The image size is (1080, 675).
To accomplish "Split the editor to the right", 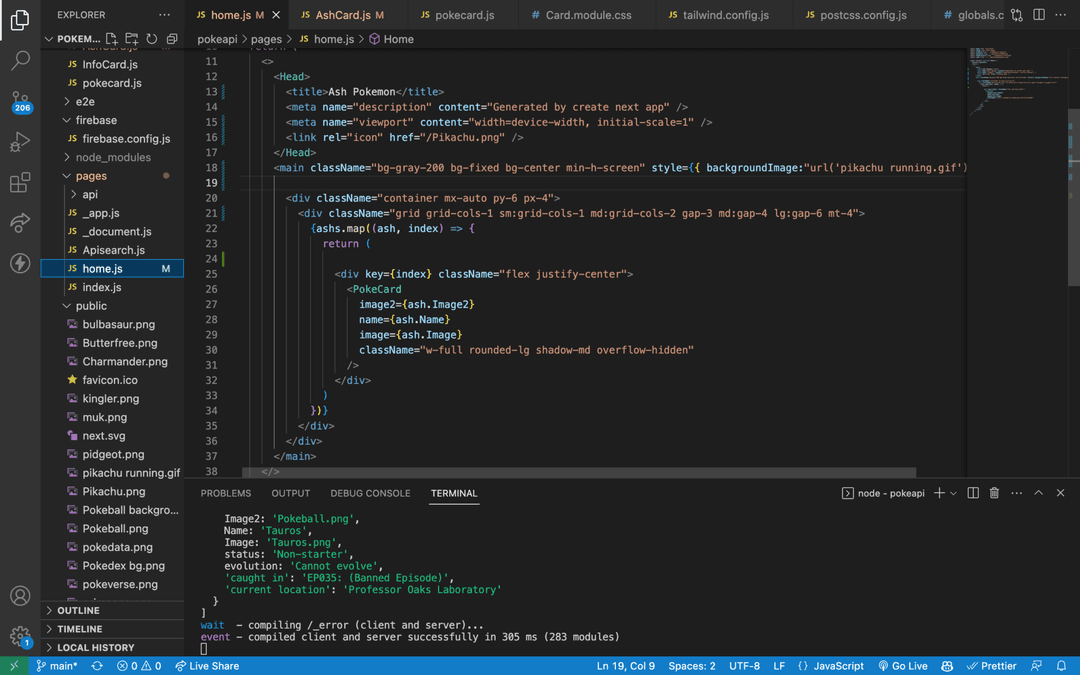I will 1039,14.
